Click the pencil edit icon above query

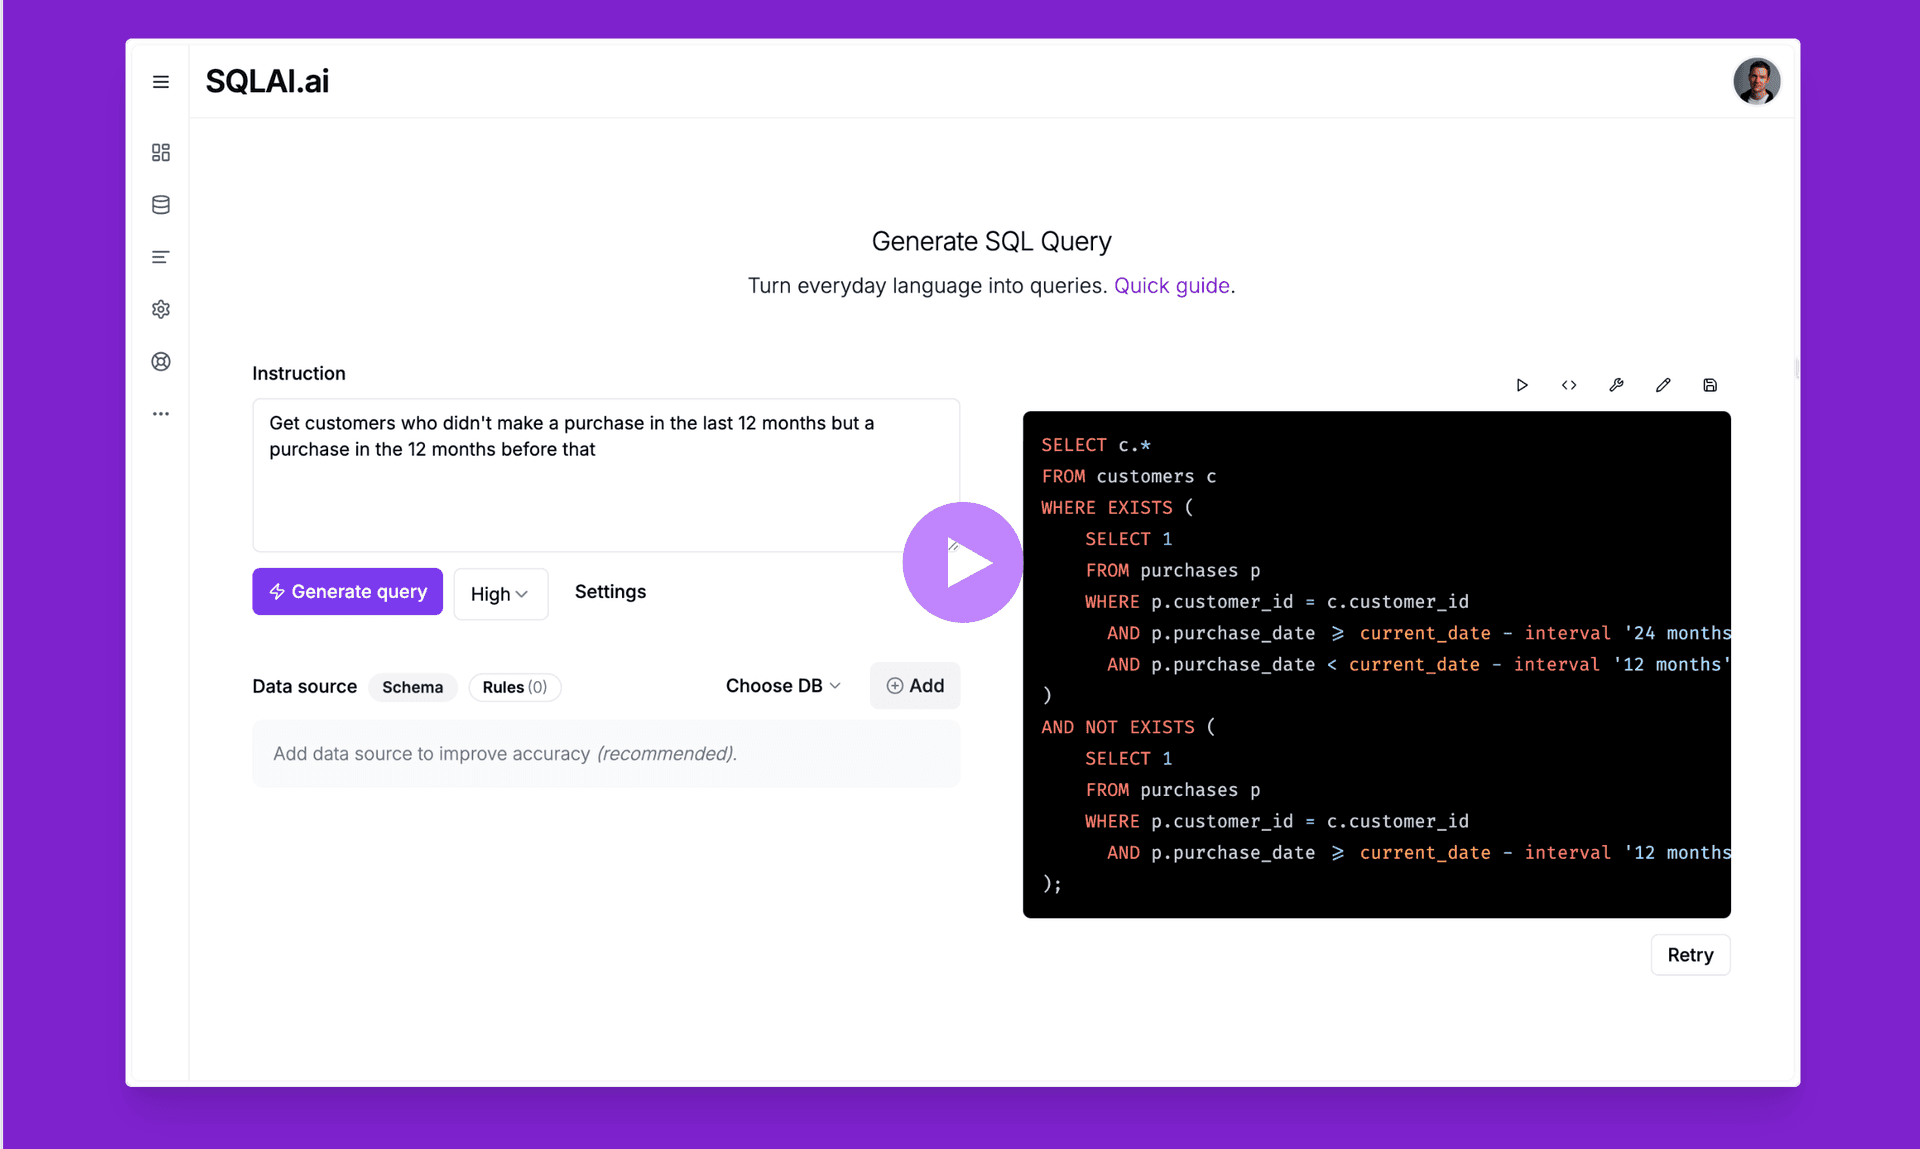[x=1663, y=385]
